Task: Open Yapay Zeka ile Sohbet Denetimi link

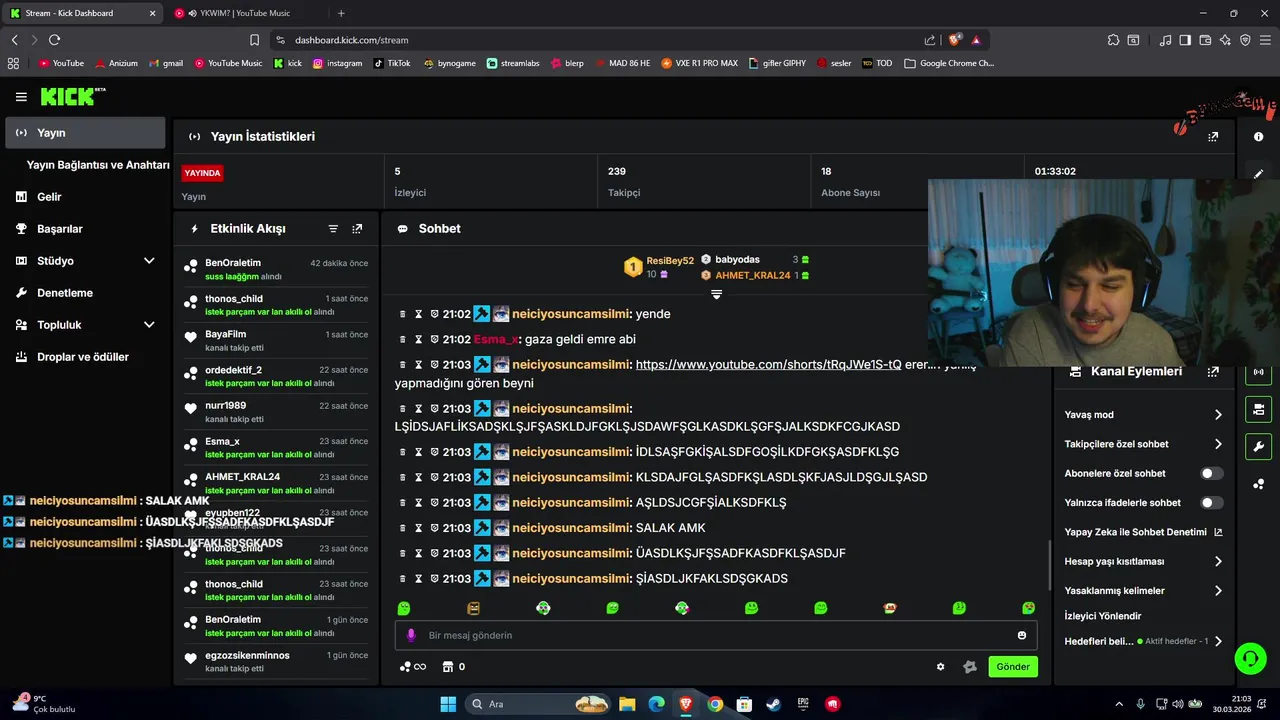Action: (x=1144, y=533)
